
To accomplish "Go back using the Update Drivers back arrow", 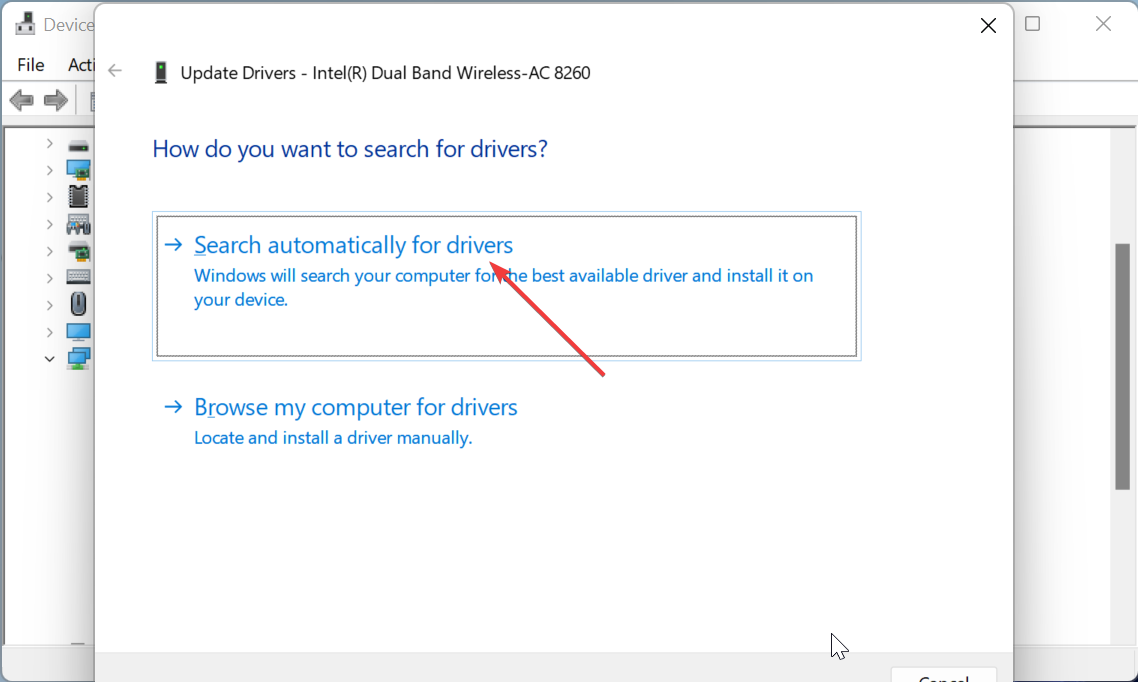I will [115, 70].
